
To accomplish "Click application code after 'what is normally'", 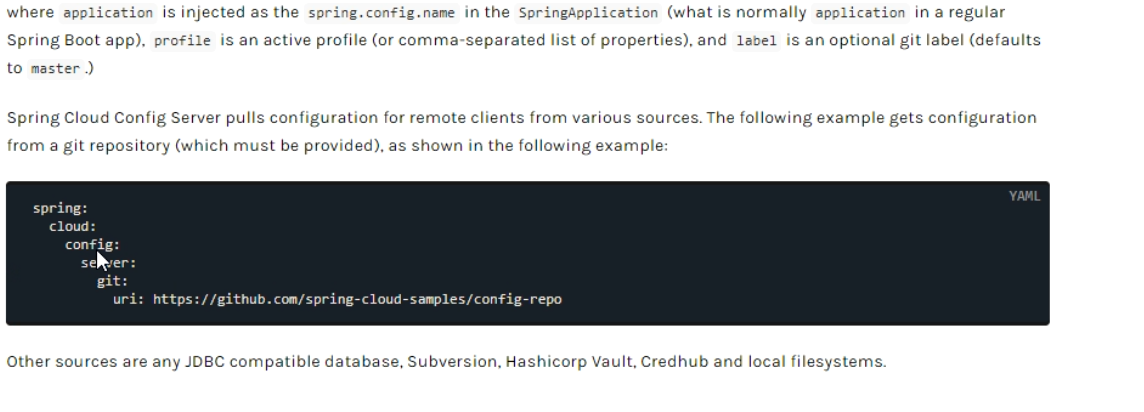I will (x=860, y=12).
